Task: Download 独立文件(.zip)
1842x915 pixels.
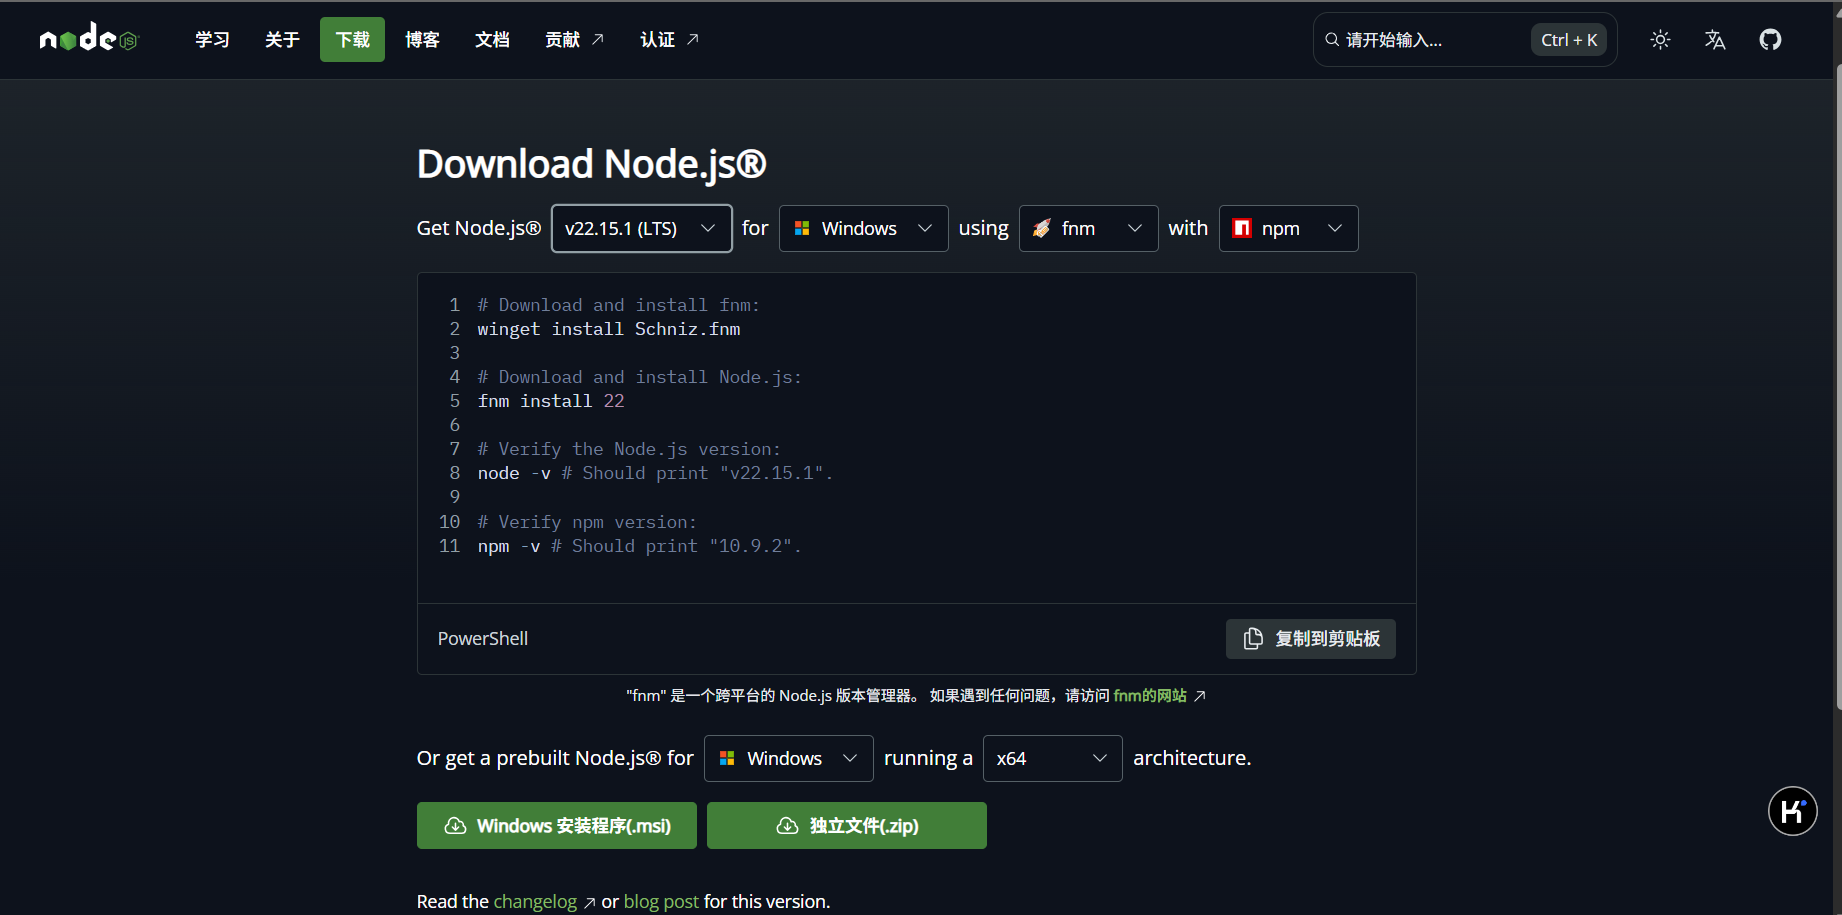Action: (x=846, y=826)
